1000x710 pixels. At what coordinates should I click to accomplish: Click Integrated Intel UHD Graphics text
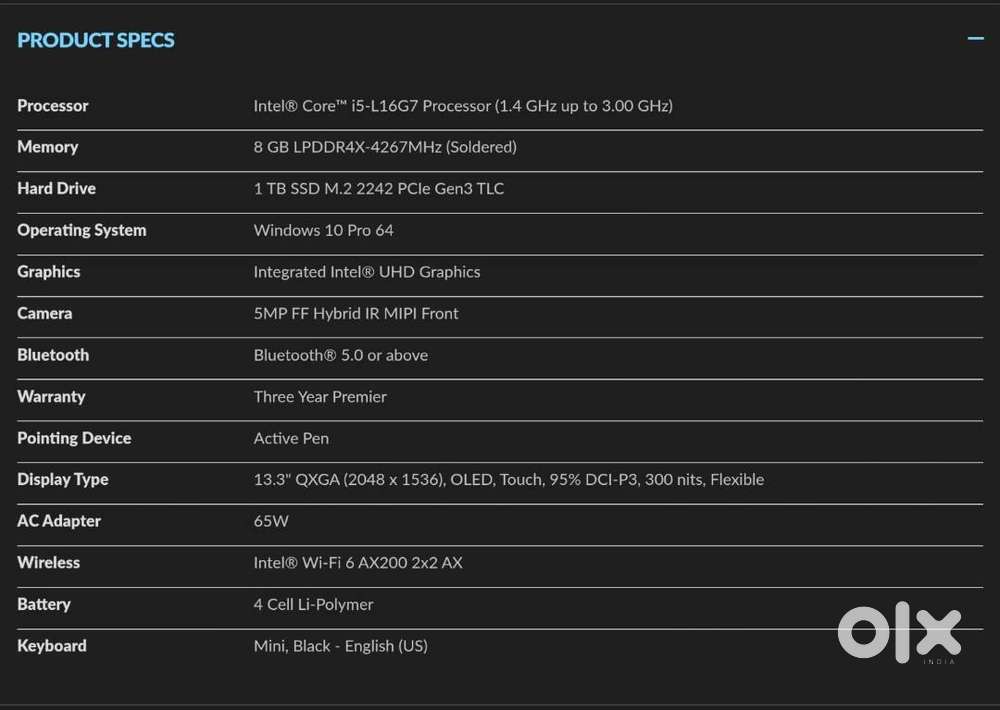pos(367,272)
